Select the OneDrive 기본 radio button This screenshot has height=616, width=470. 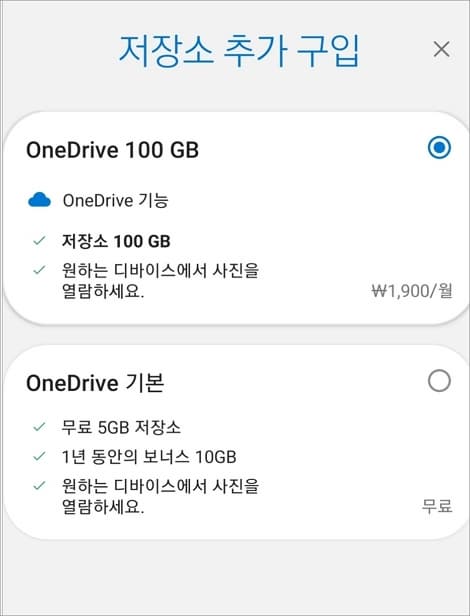coord(439,381)
